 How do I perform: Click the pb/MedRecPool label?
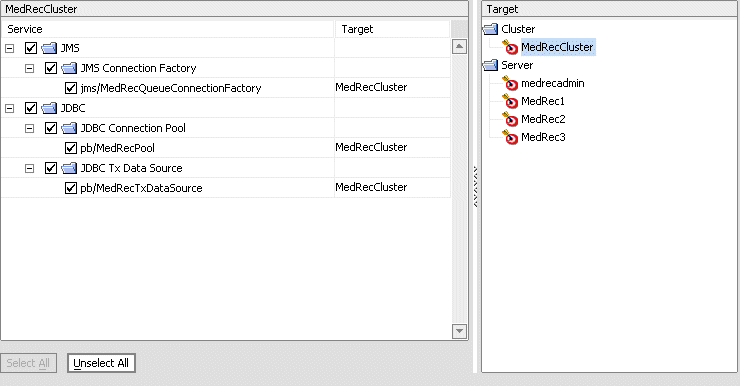pyautogui.click(x=117, y=148)
